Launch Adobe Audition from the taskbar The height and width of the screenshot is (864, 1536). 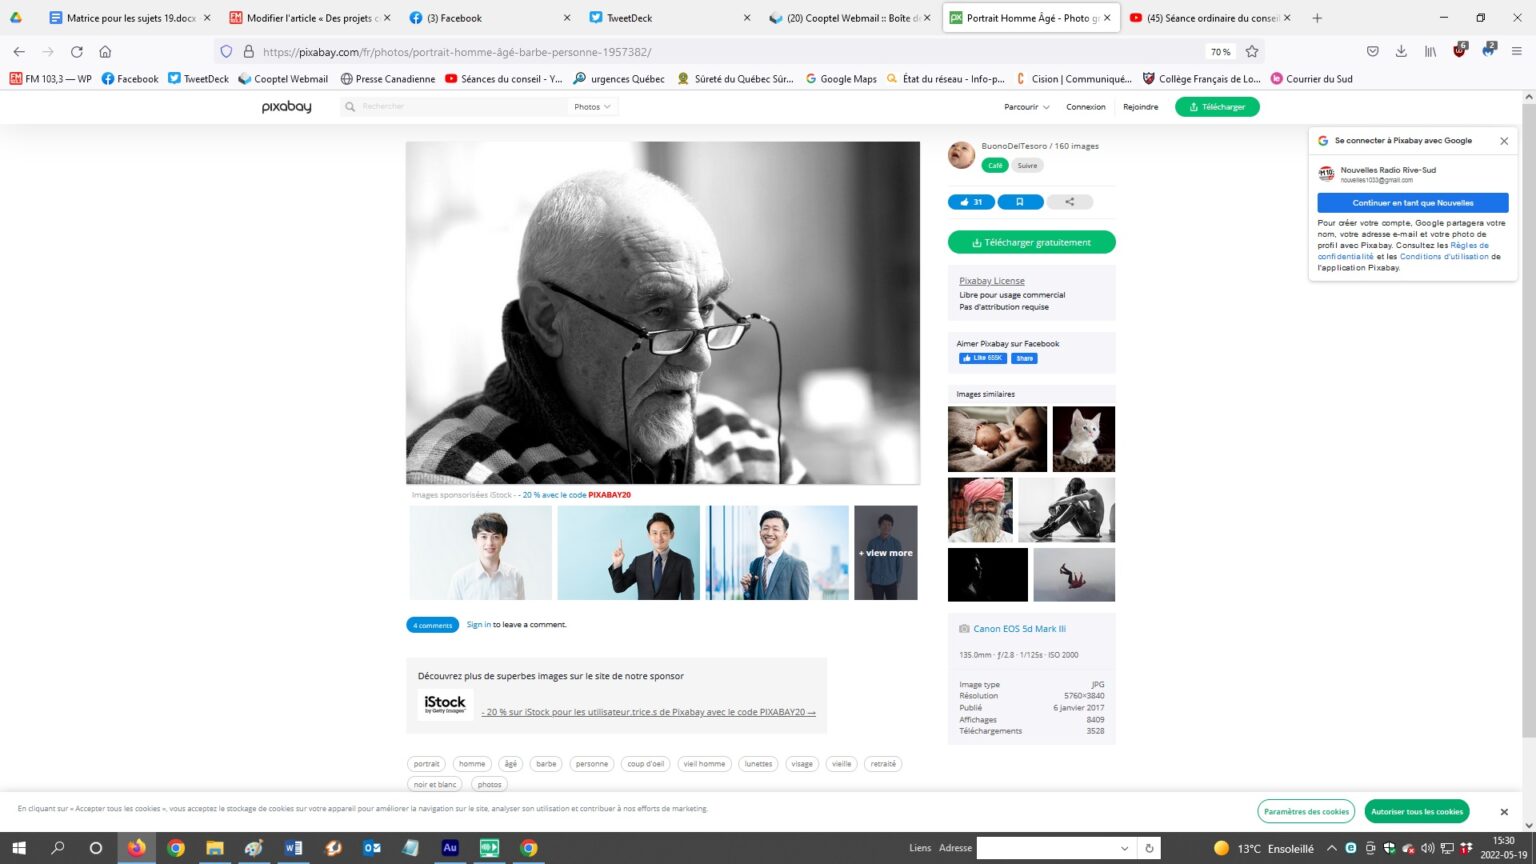coord(450,848)
